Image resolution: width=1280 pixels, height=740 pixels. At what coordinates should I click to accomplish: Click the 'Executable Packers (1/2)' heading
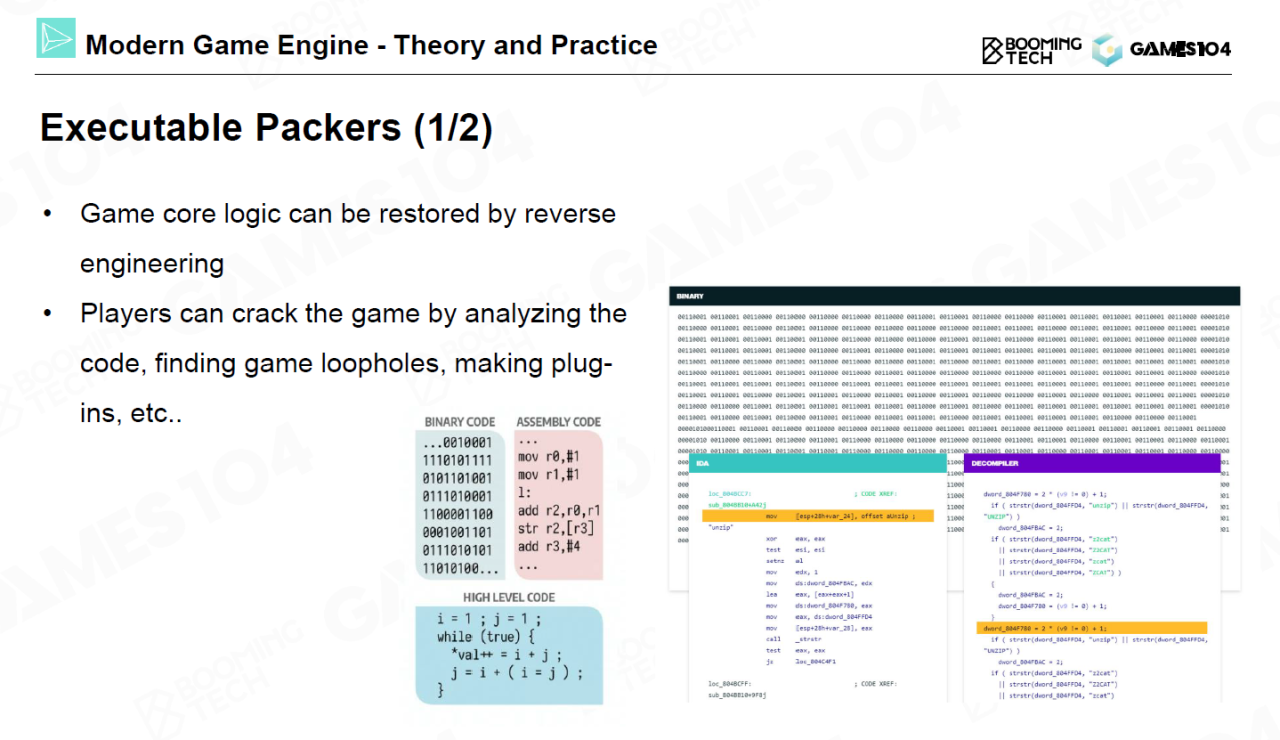tap(266, 128)
